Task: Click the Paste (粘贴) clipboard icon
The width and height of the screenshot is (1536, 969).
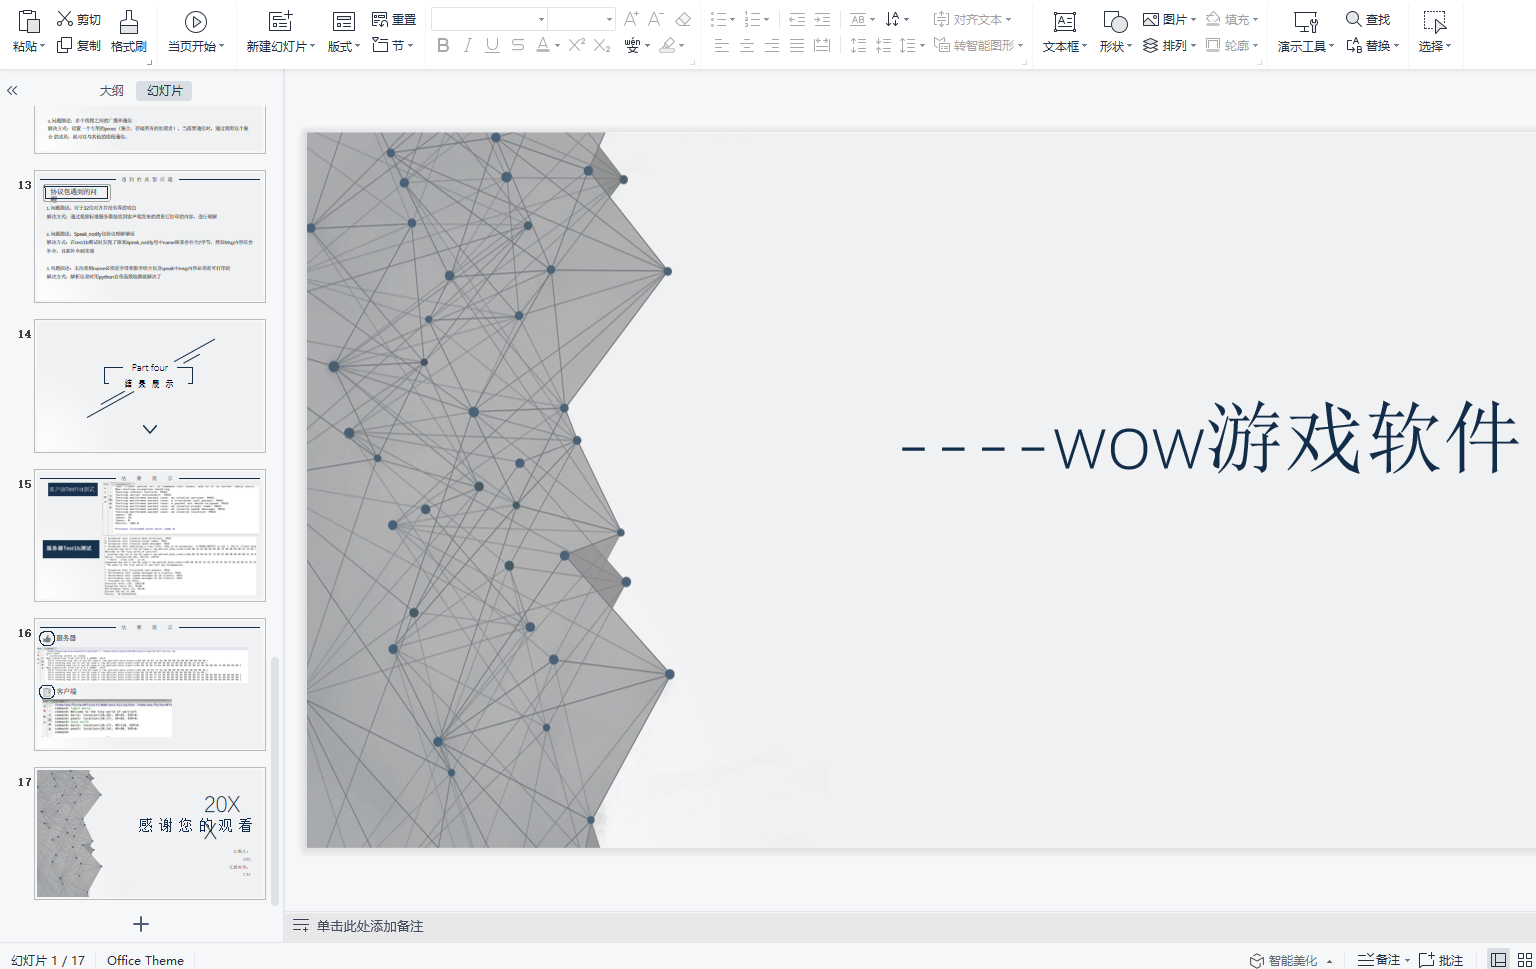Action: coord(29,21)
